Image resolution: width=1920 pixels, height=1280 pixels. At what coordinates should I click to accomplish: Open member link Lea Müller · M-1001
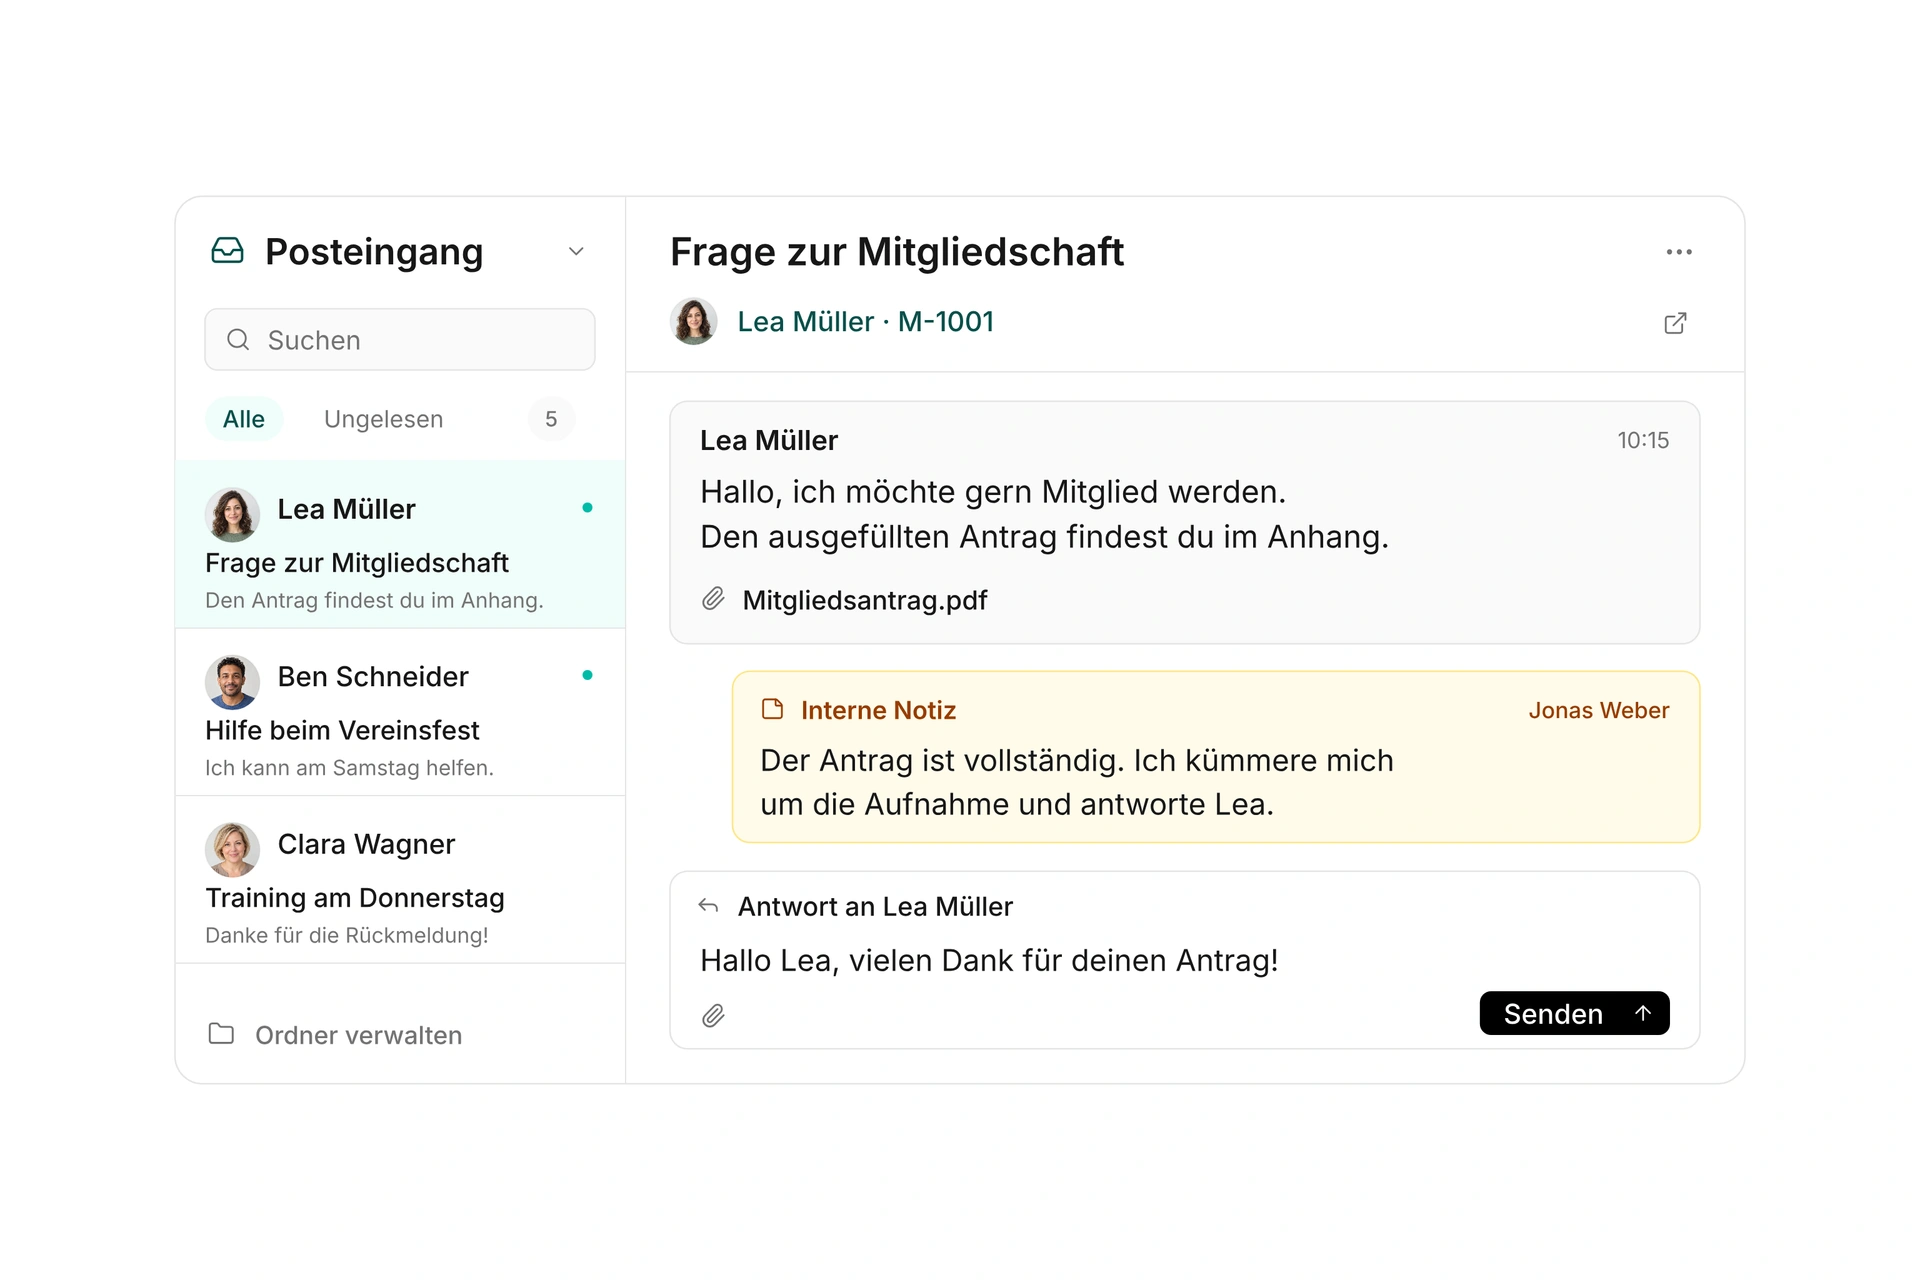click(x=865, y=322)
